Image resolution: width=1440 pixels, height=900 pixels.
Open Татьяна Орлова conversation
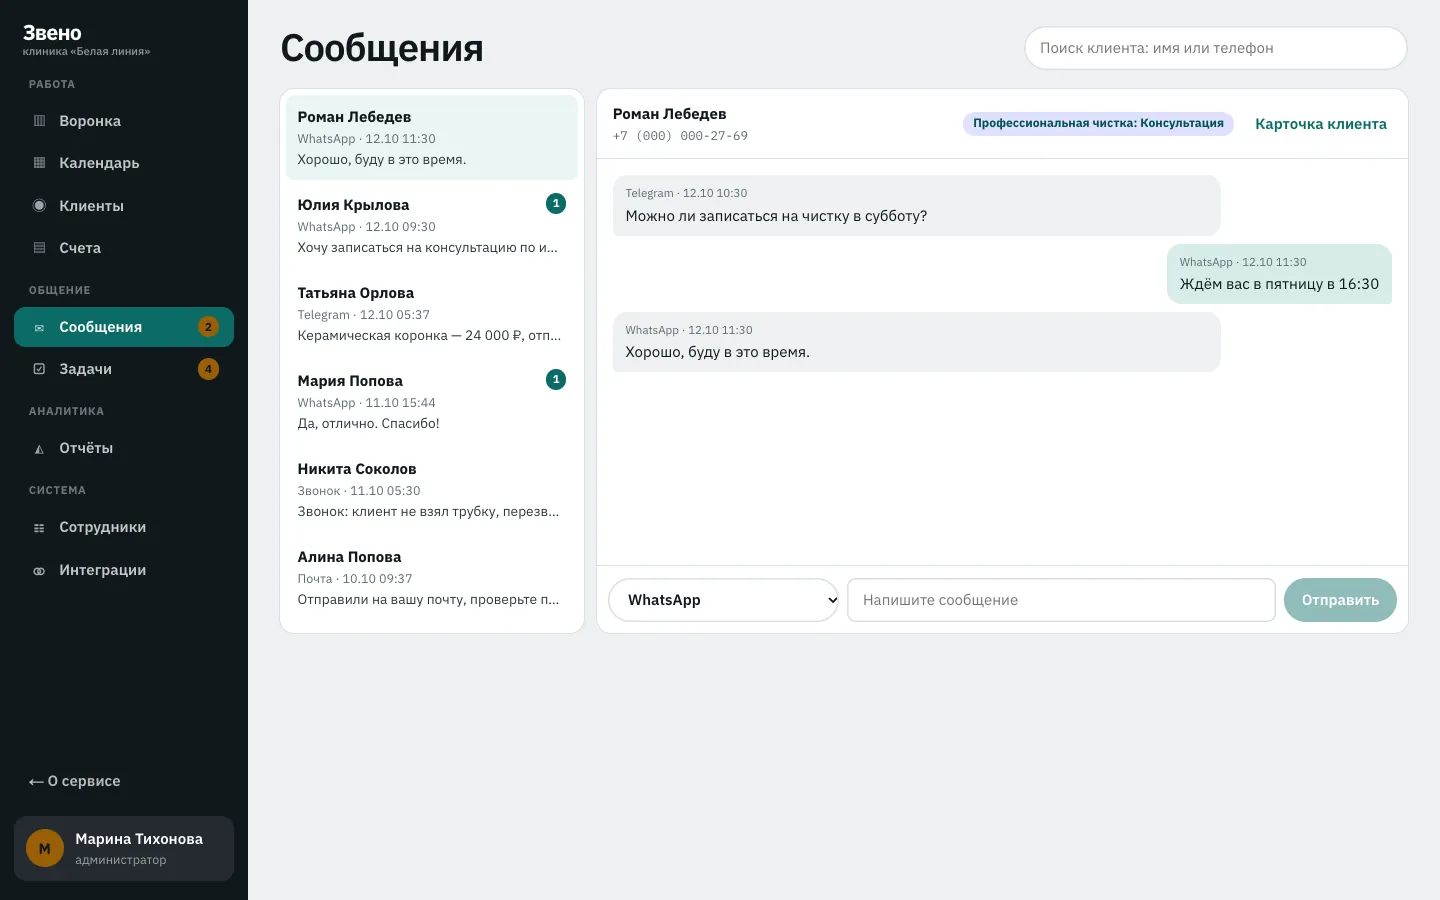pos(432,314)
